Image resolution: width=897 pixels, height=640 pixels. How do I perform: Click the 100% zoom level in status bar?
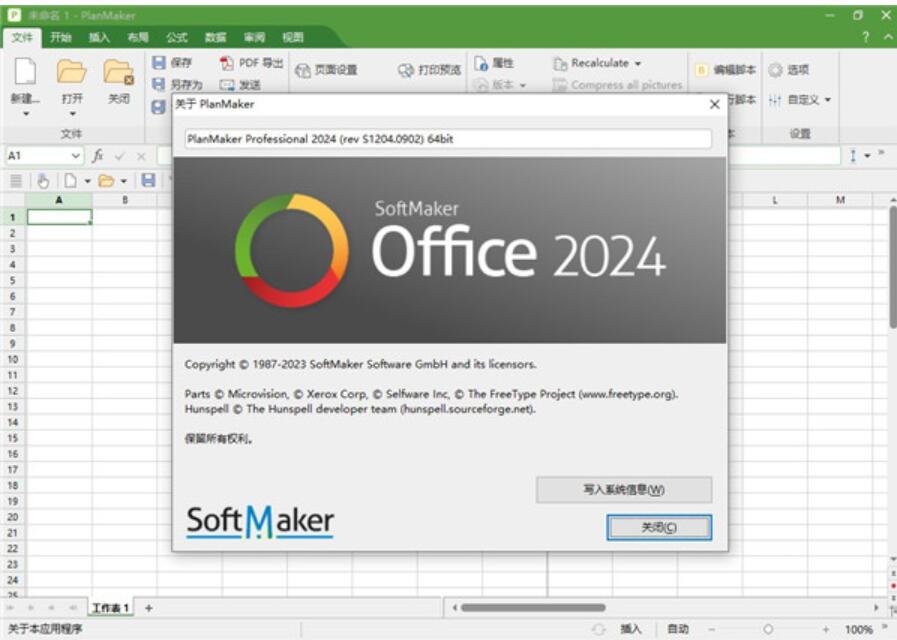(859, 629)
